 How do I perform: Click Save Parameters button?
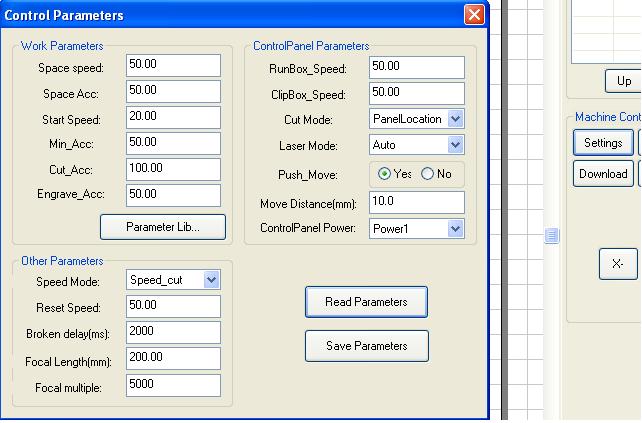click(x=366, y=346)
